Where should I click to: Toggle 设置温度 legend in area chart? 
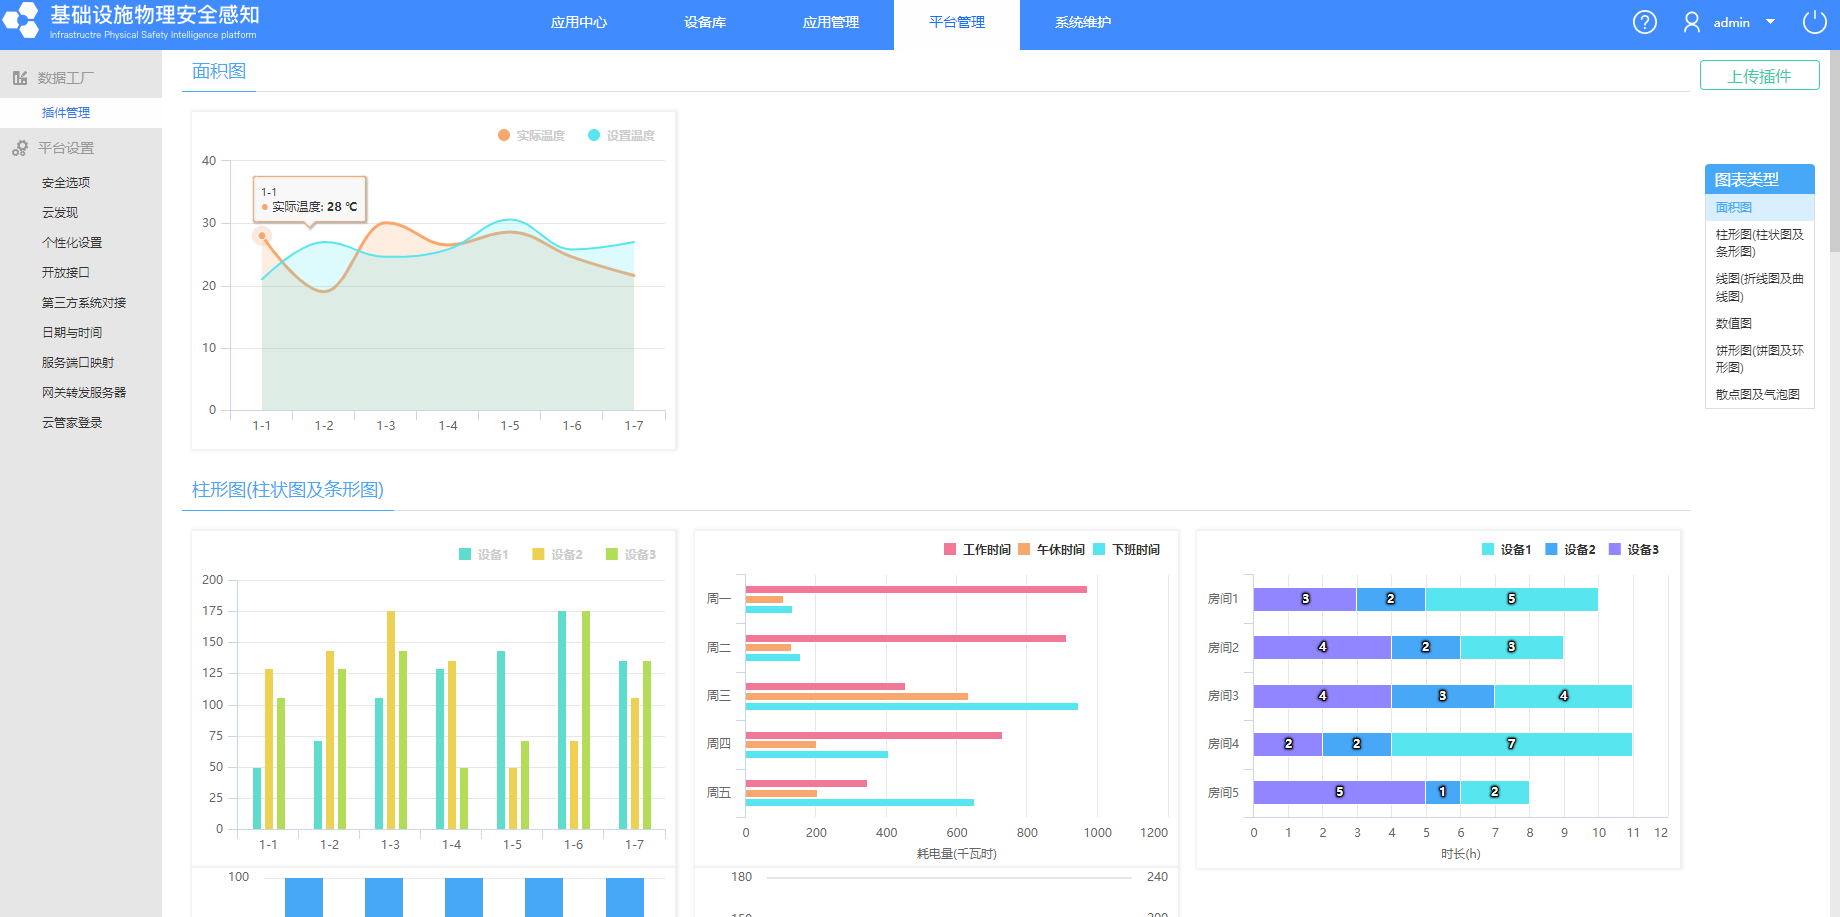[x=621, y=135]
